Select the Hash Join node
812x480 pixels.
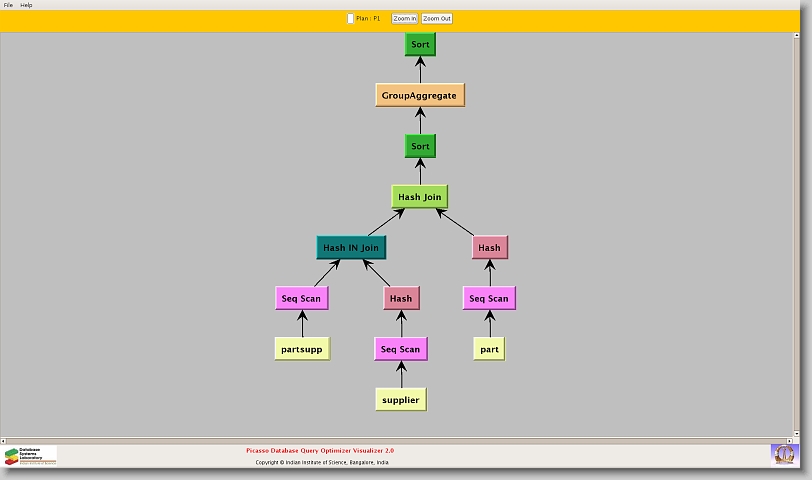420,197
